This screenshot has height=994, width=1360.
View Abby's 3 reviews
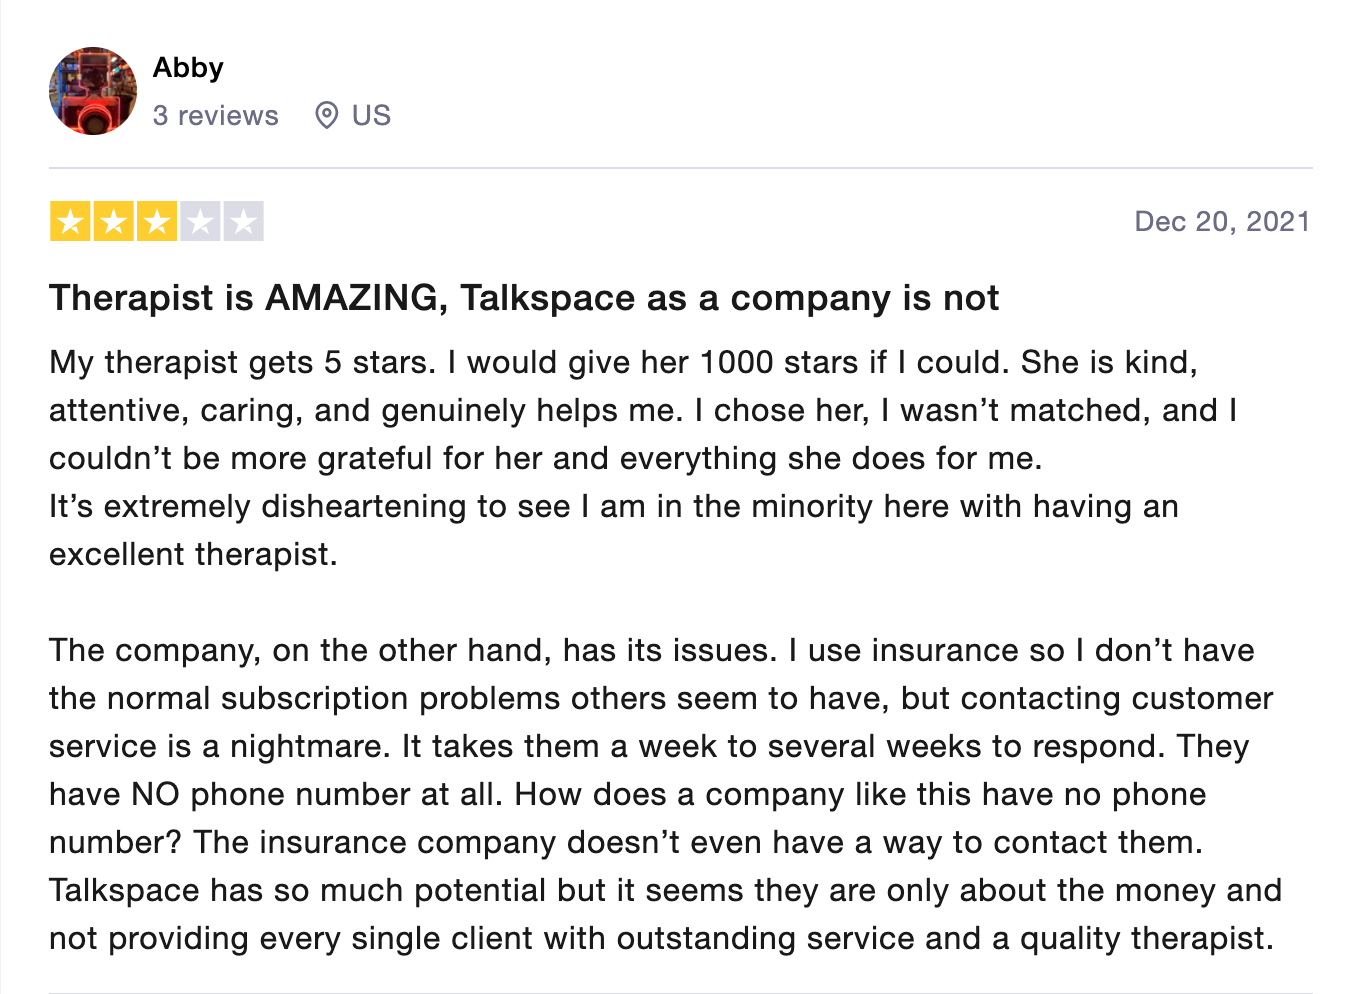pos(216,116)
